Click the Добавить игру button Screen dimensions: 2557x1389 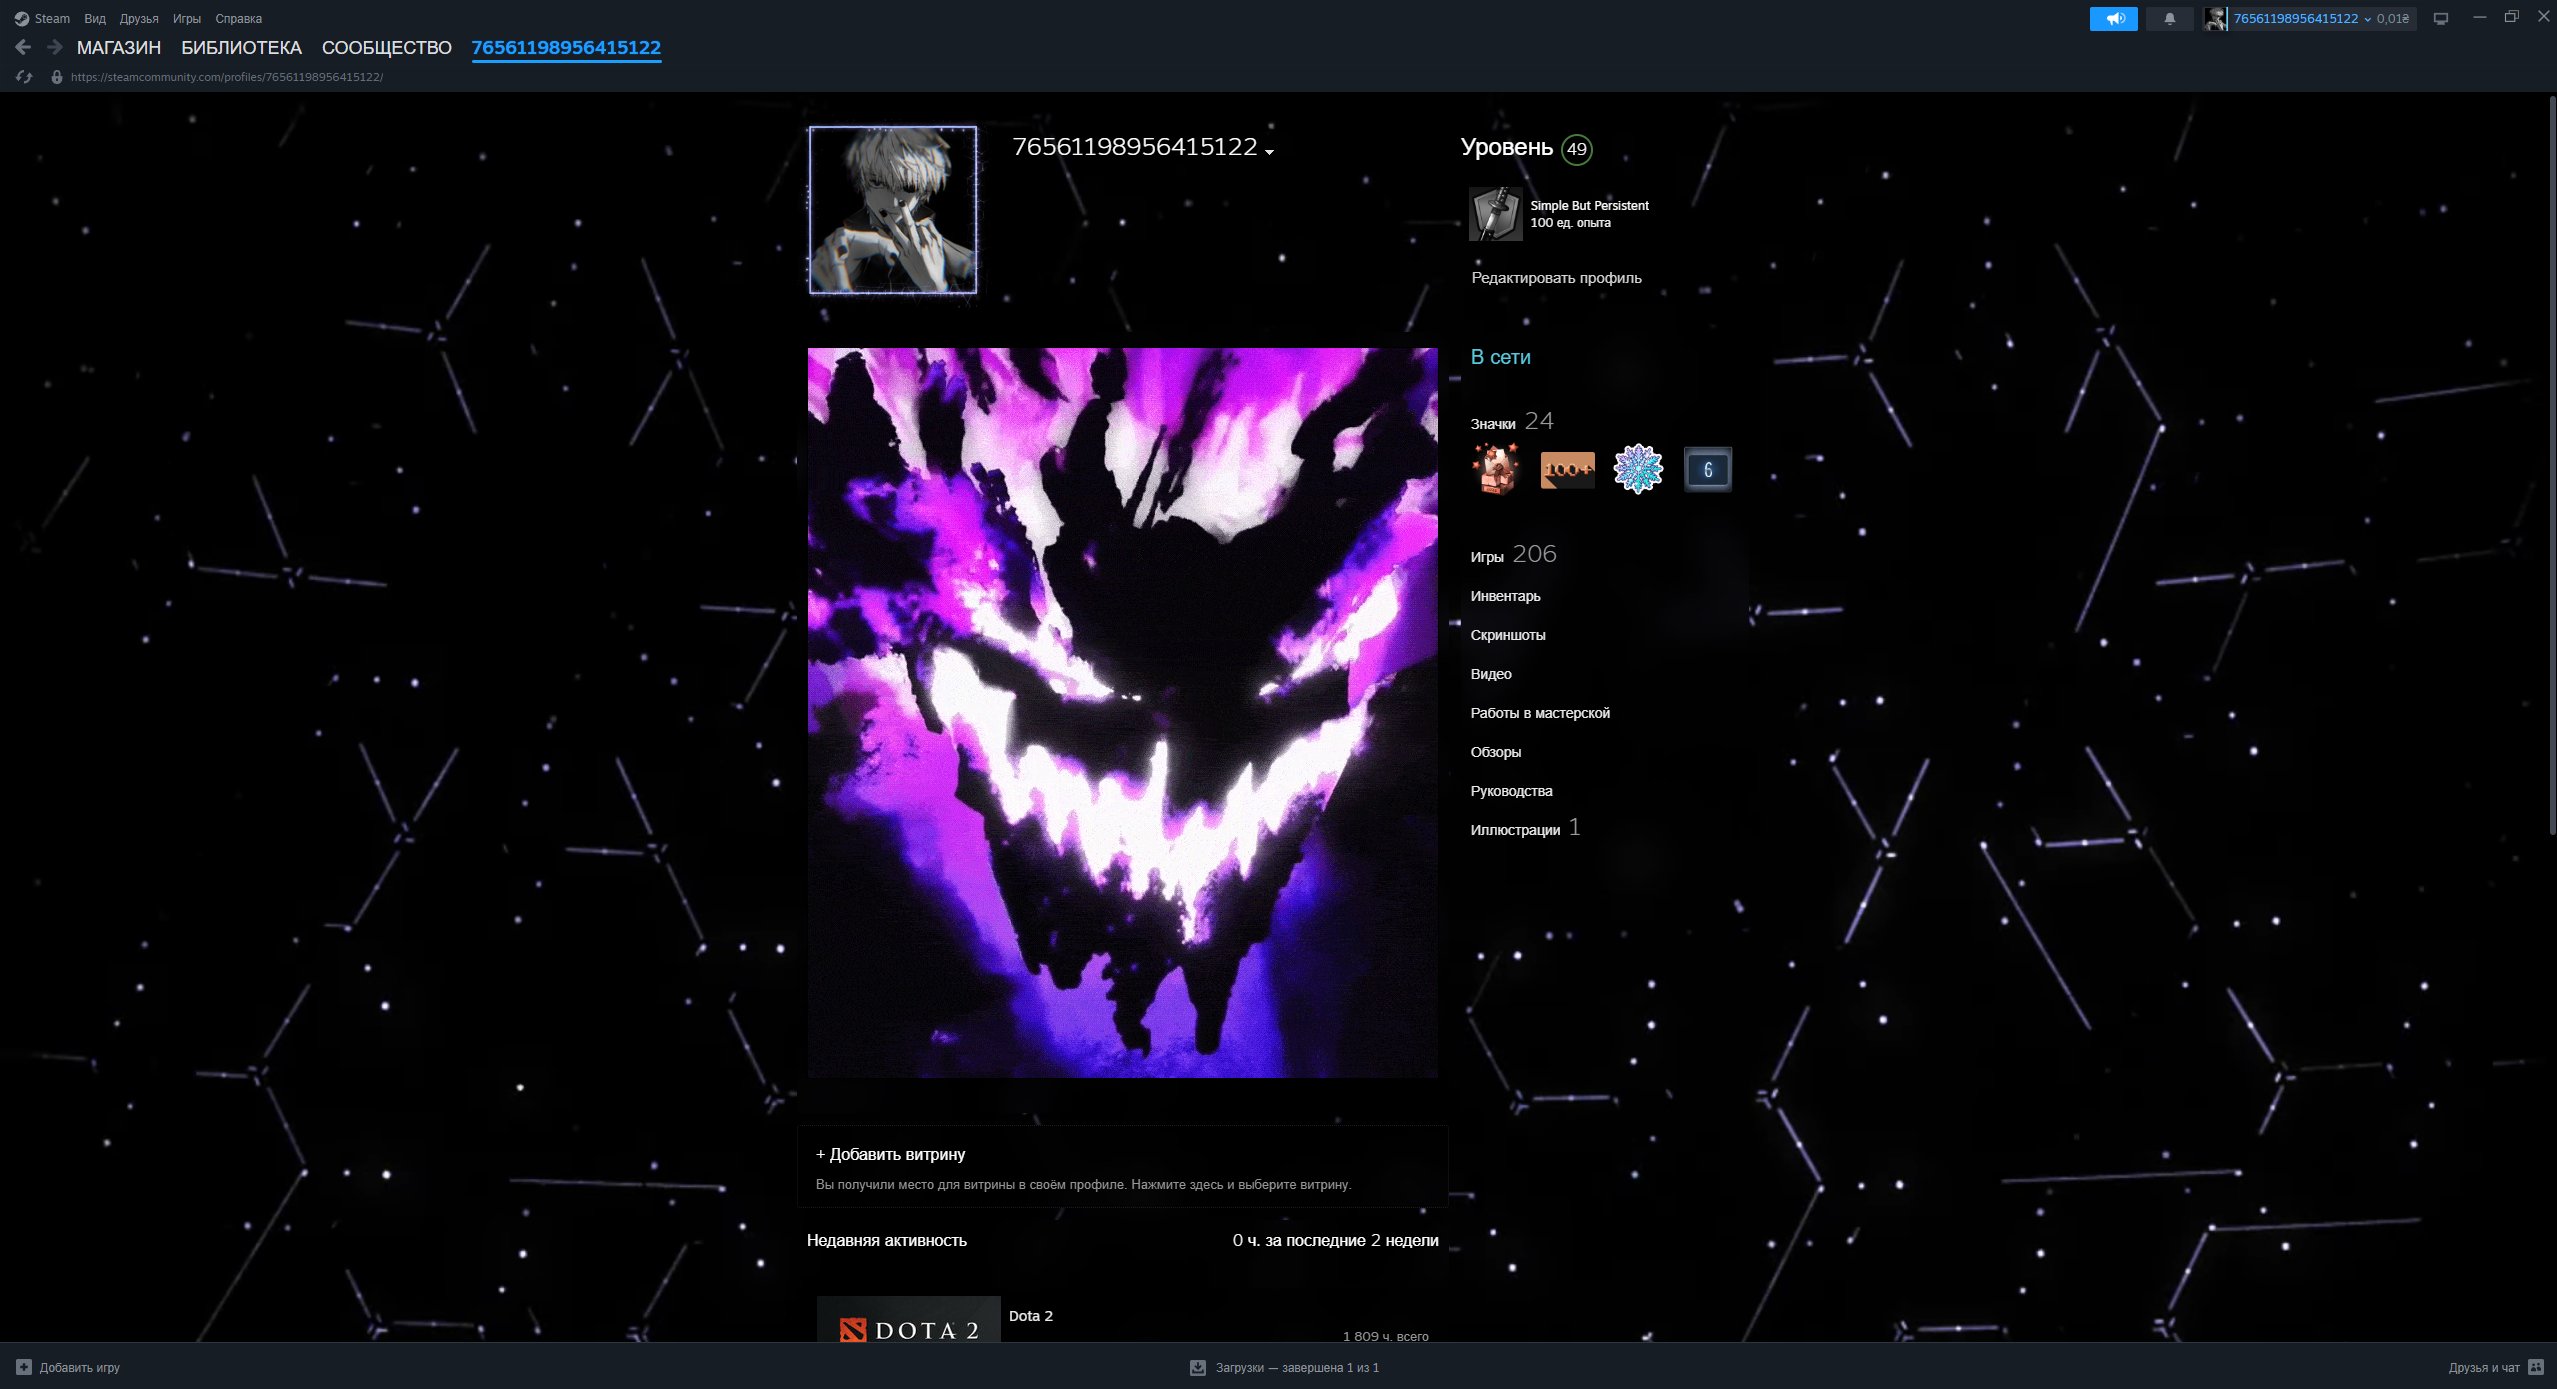tap(68, 1367)
